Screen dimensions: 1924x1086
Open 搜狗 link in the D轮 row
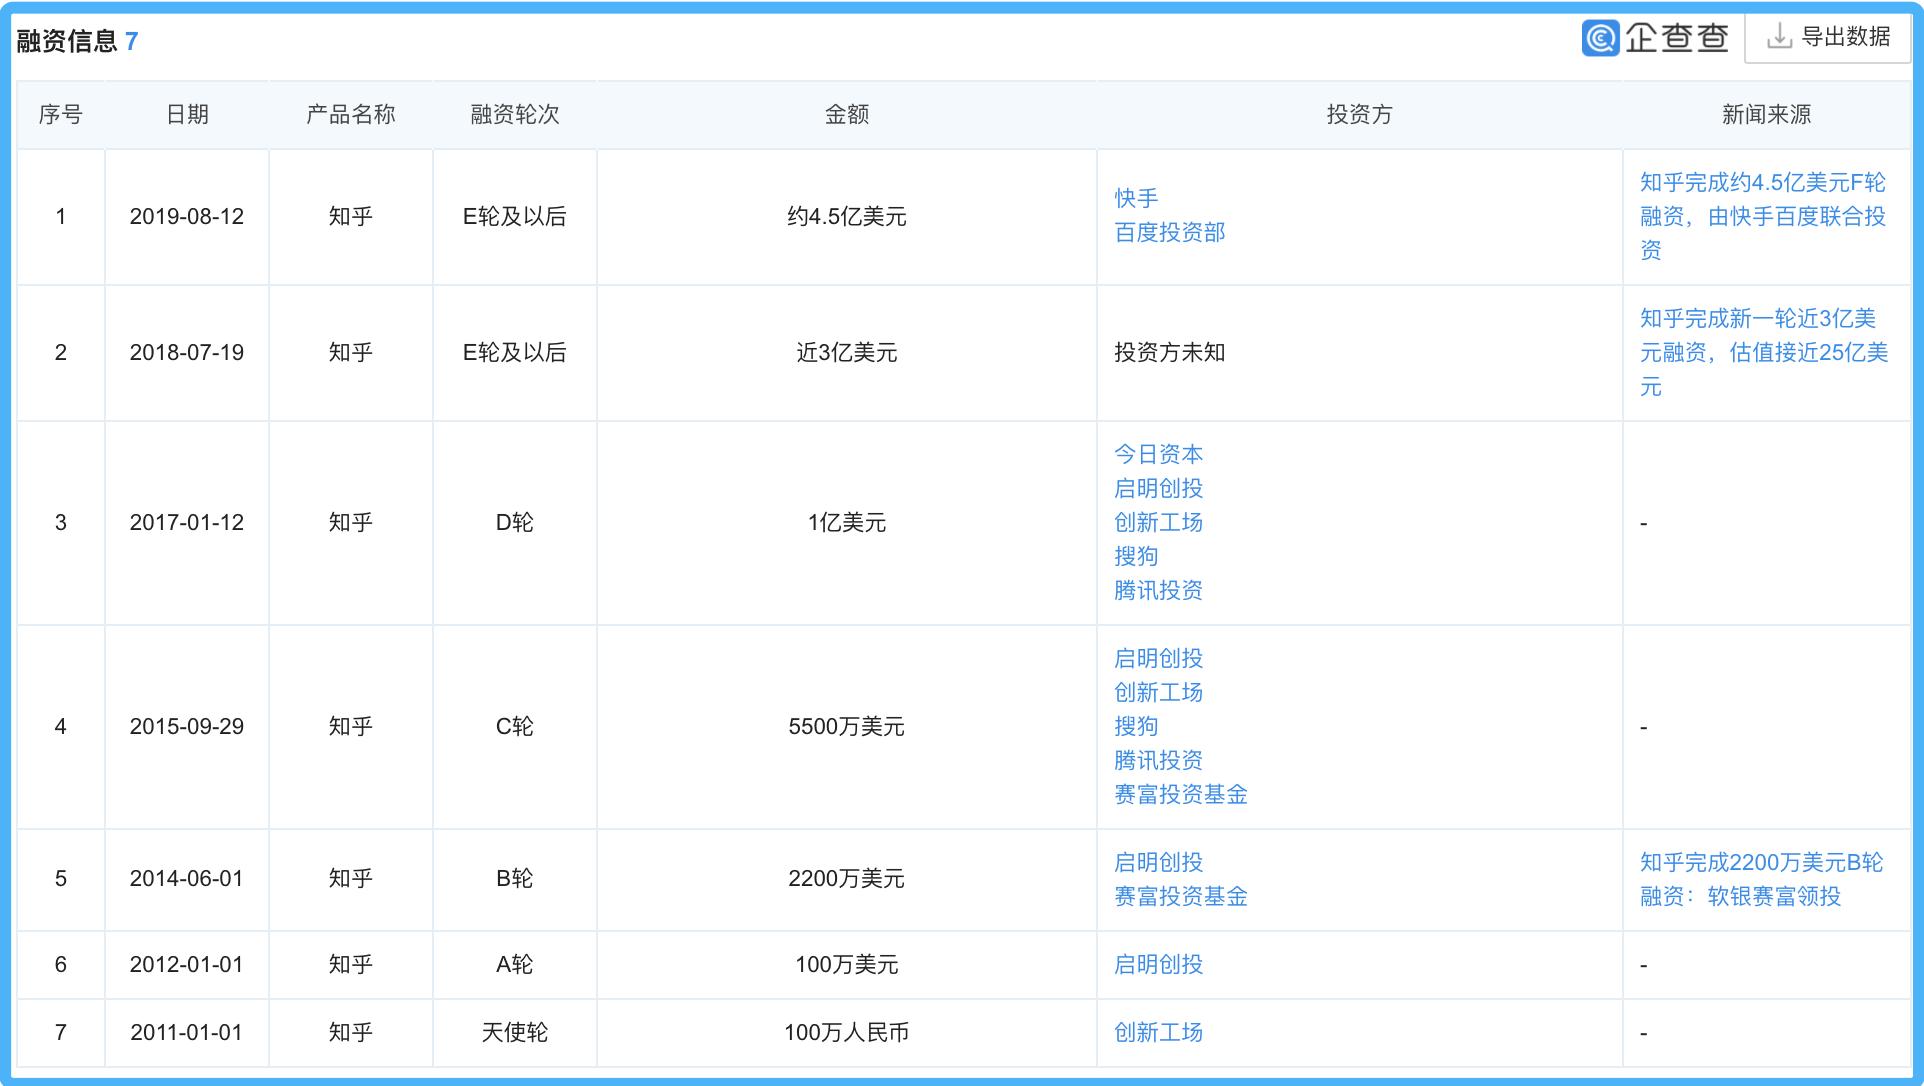1136,557
